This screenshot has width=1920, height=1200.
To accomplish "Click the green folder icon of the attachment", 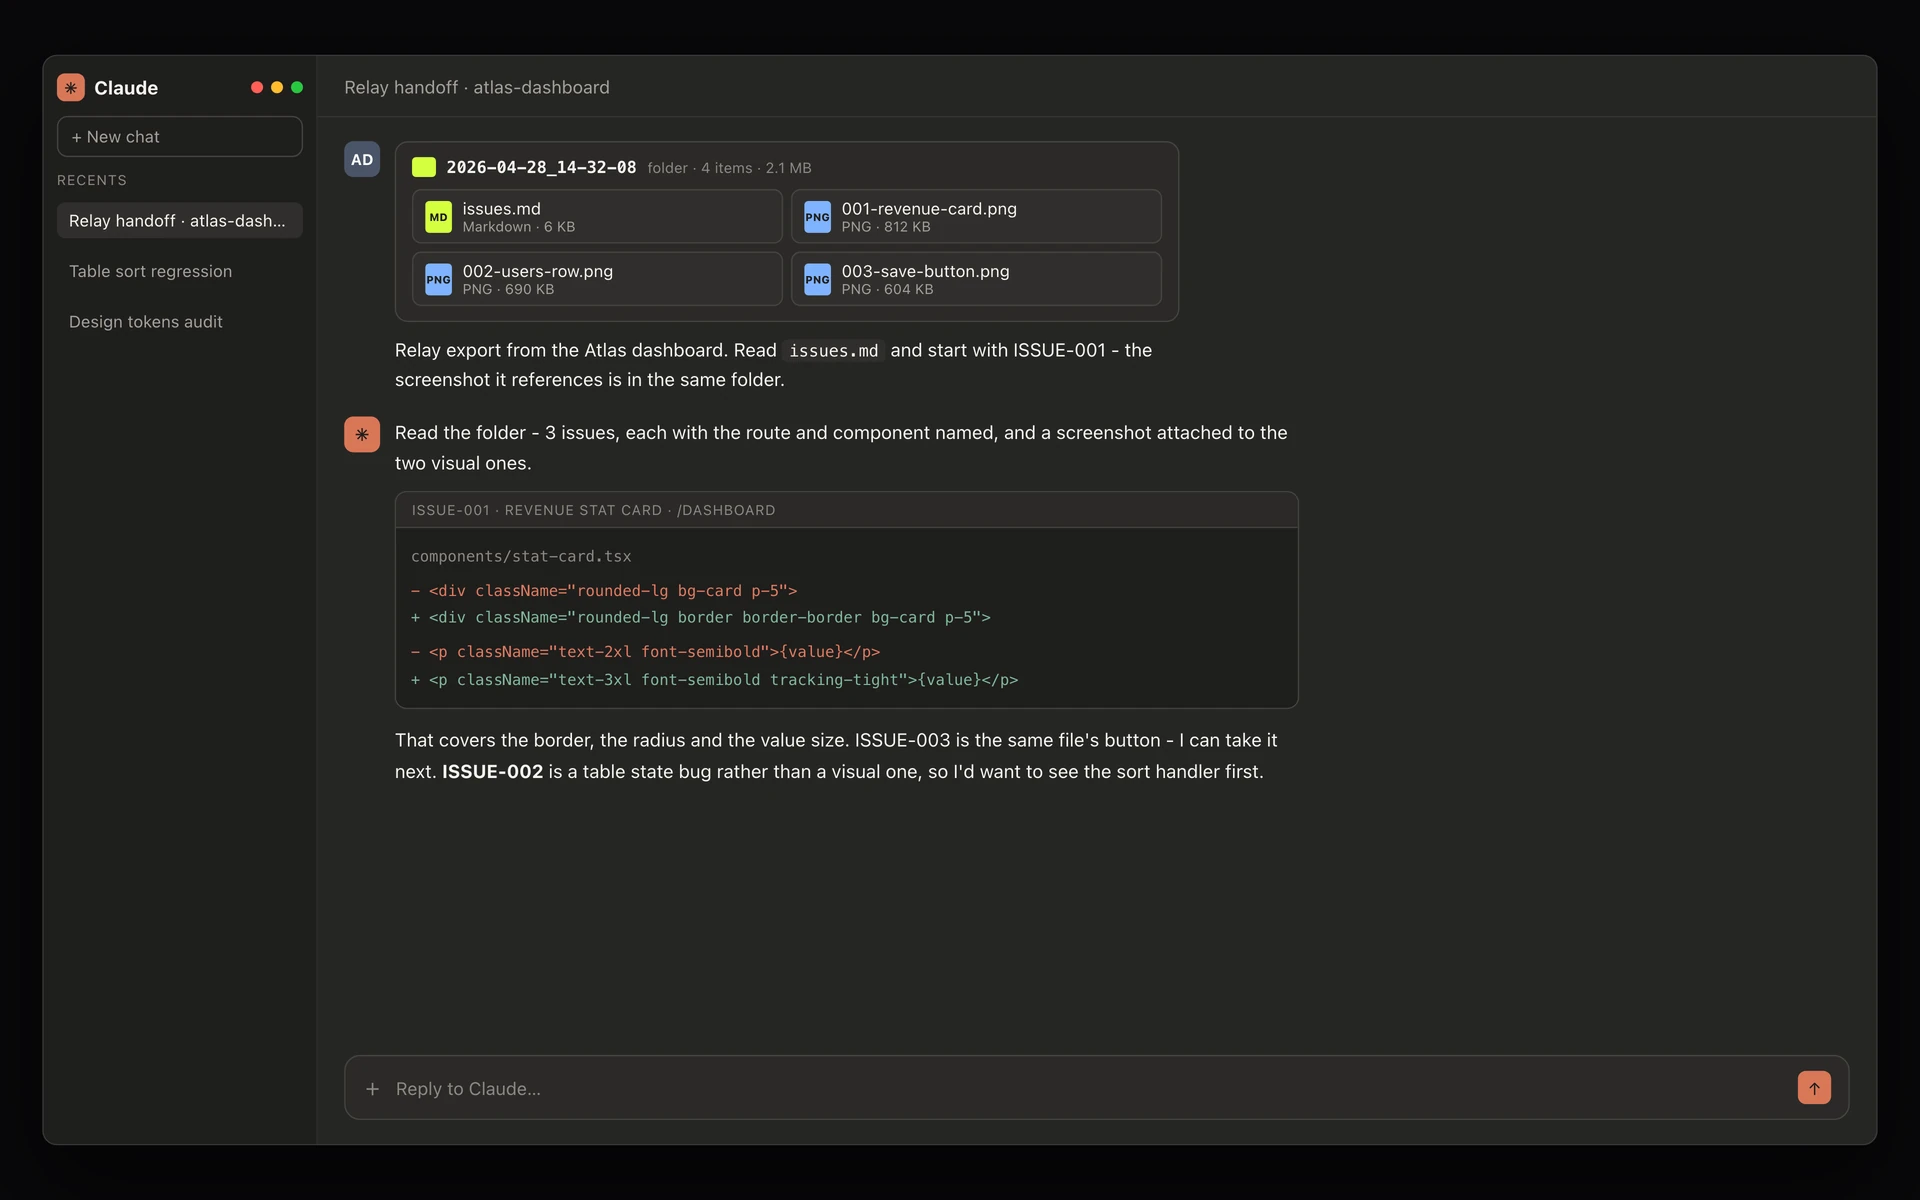I will pyautogui.click(x=424, y=167).
